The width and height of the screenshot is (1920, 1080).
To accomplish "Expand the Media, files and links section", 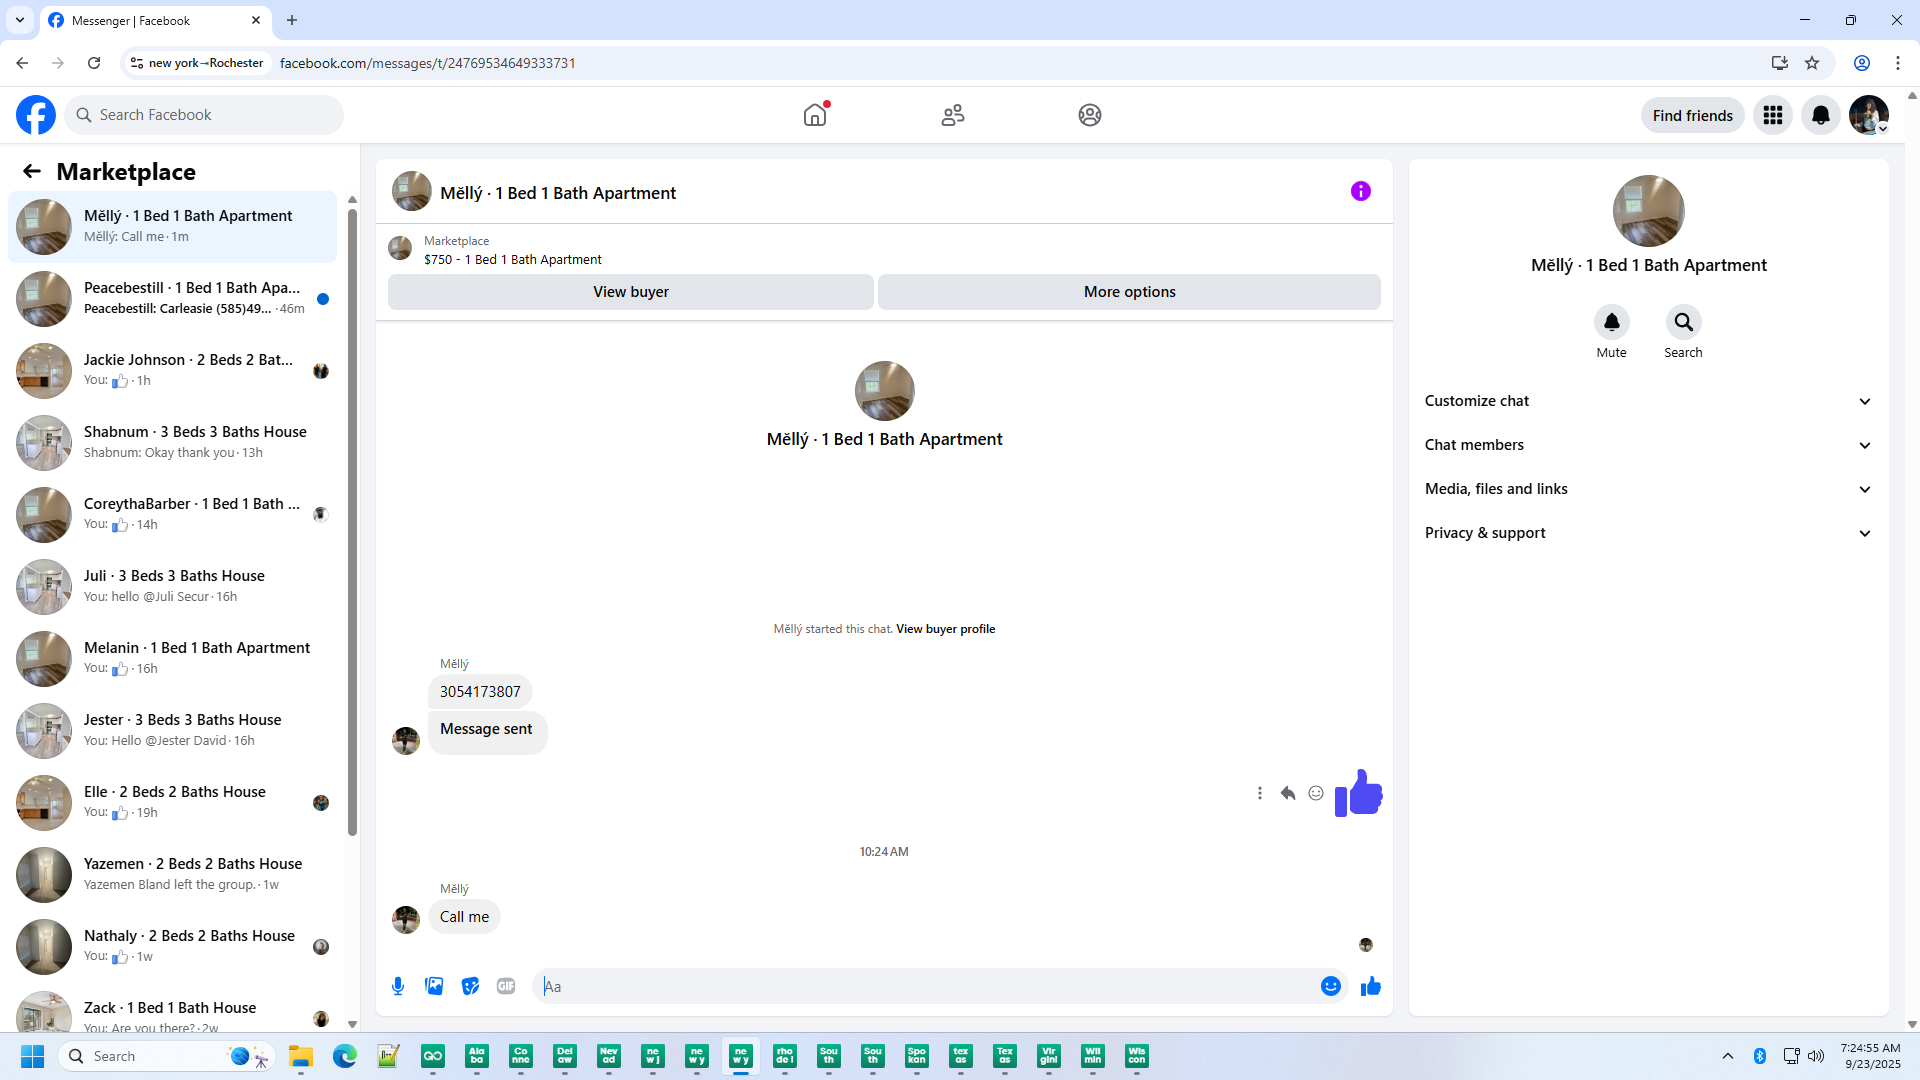I will [x=1648, y=489].
